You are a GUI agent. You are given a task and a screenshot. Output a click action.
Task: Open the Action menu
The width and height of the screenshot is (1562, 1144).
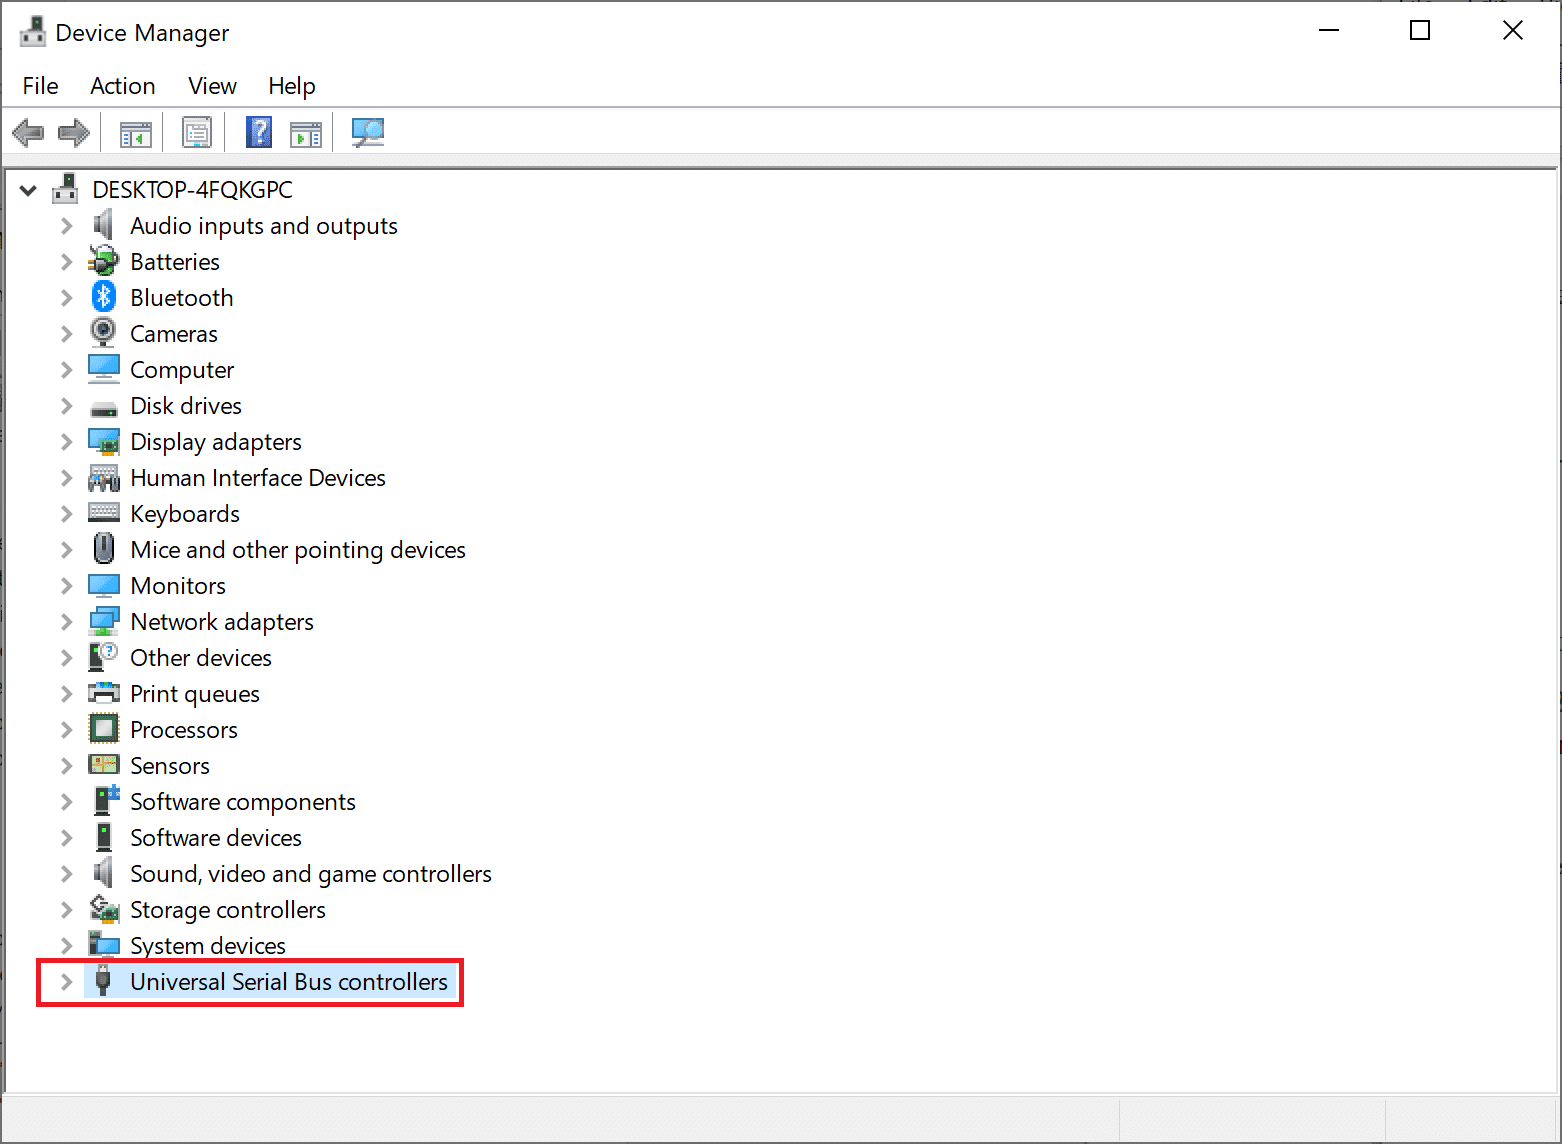coord(122,86)
